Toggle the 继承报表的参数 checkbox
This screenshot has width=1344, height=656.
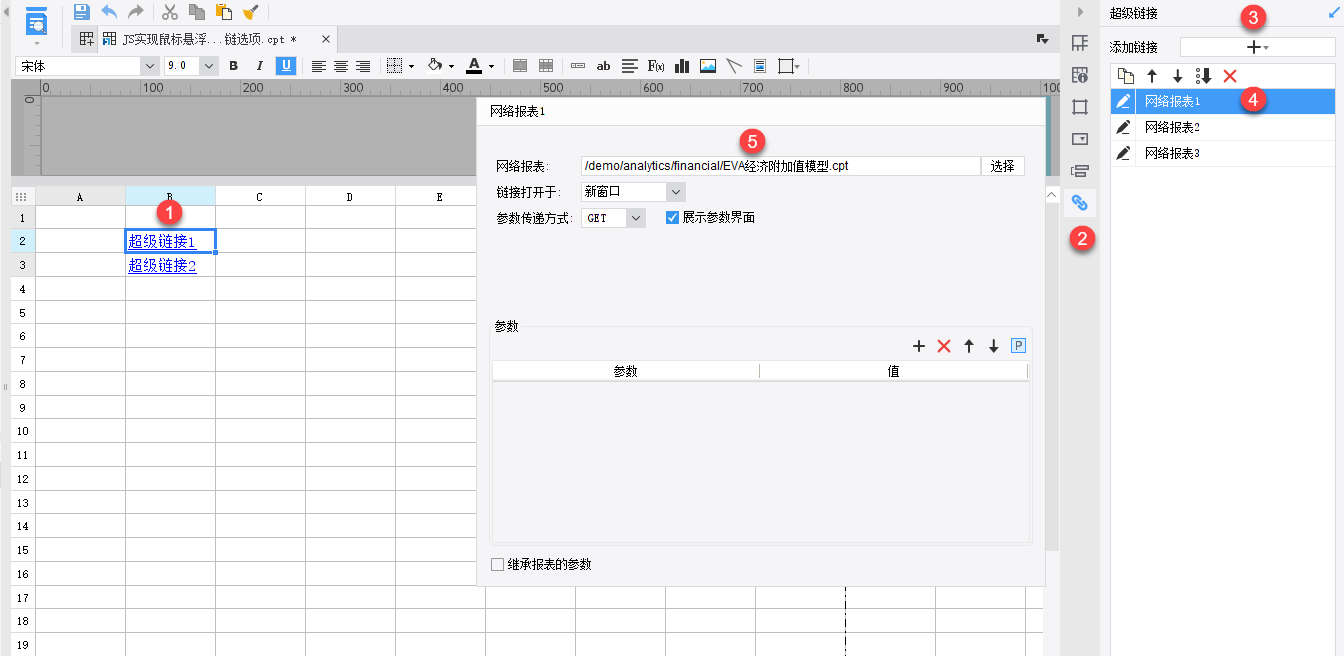coord(498,564)
